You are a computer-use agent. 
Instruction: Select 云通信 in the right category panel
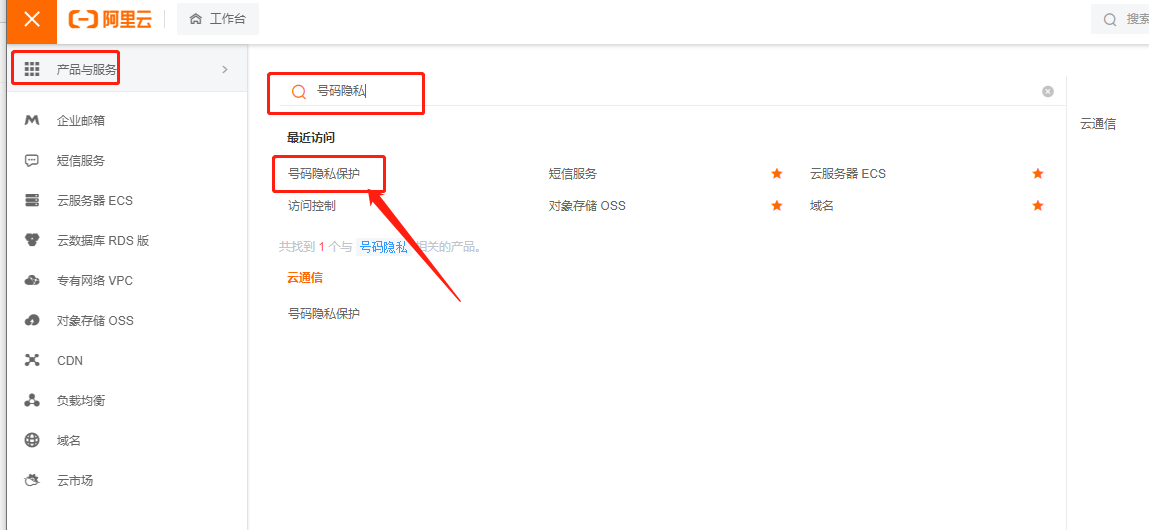pyautogui.click(x=1098, y=124)
